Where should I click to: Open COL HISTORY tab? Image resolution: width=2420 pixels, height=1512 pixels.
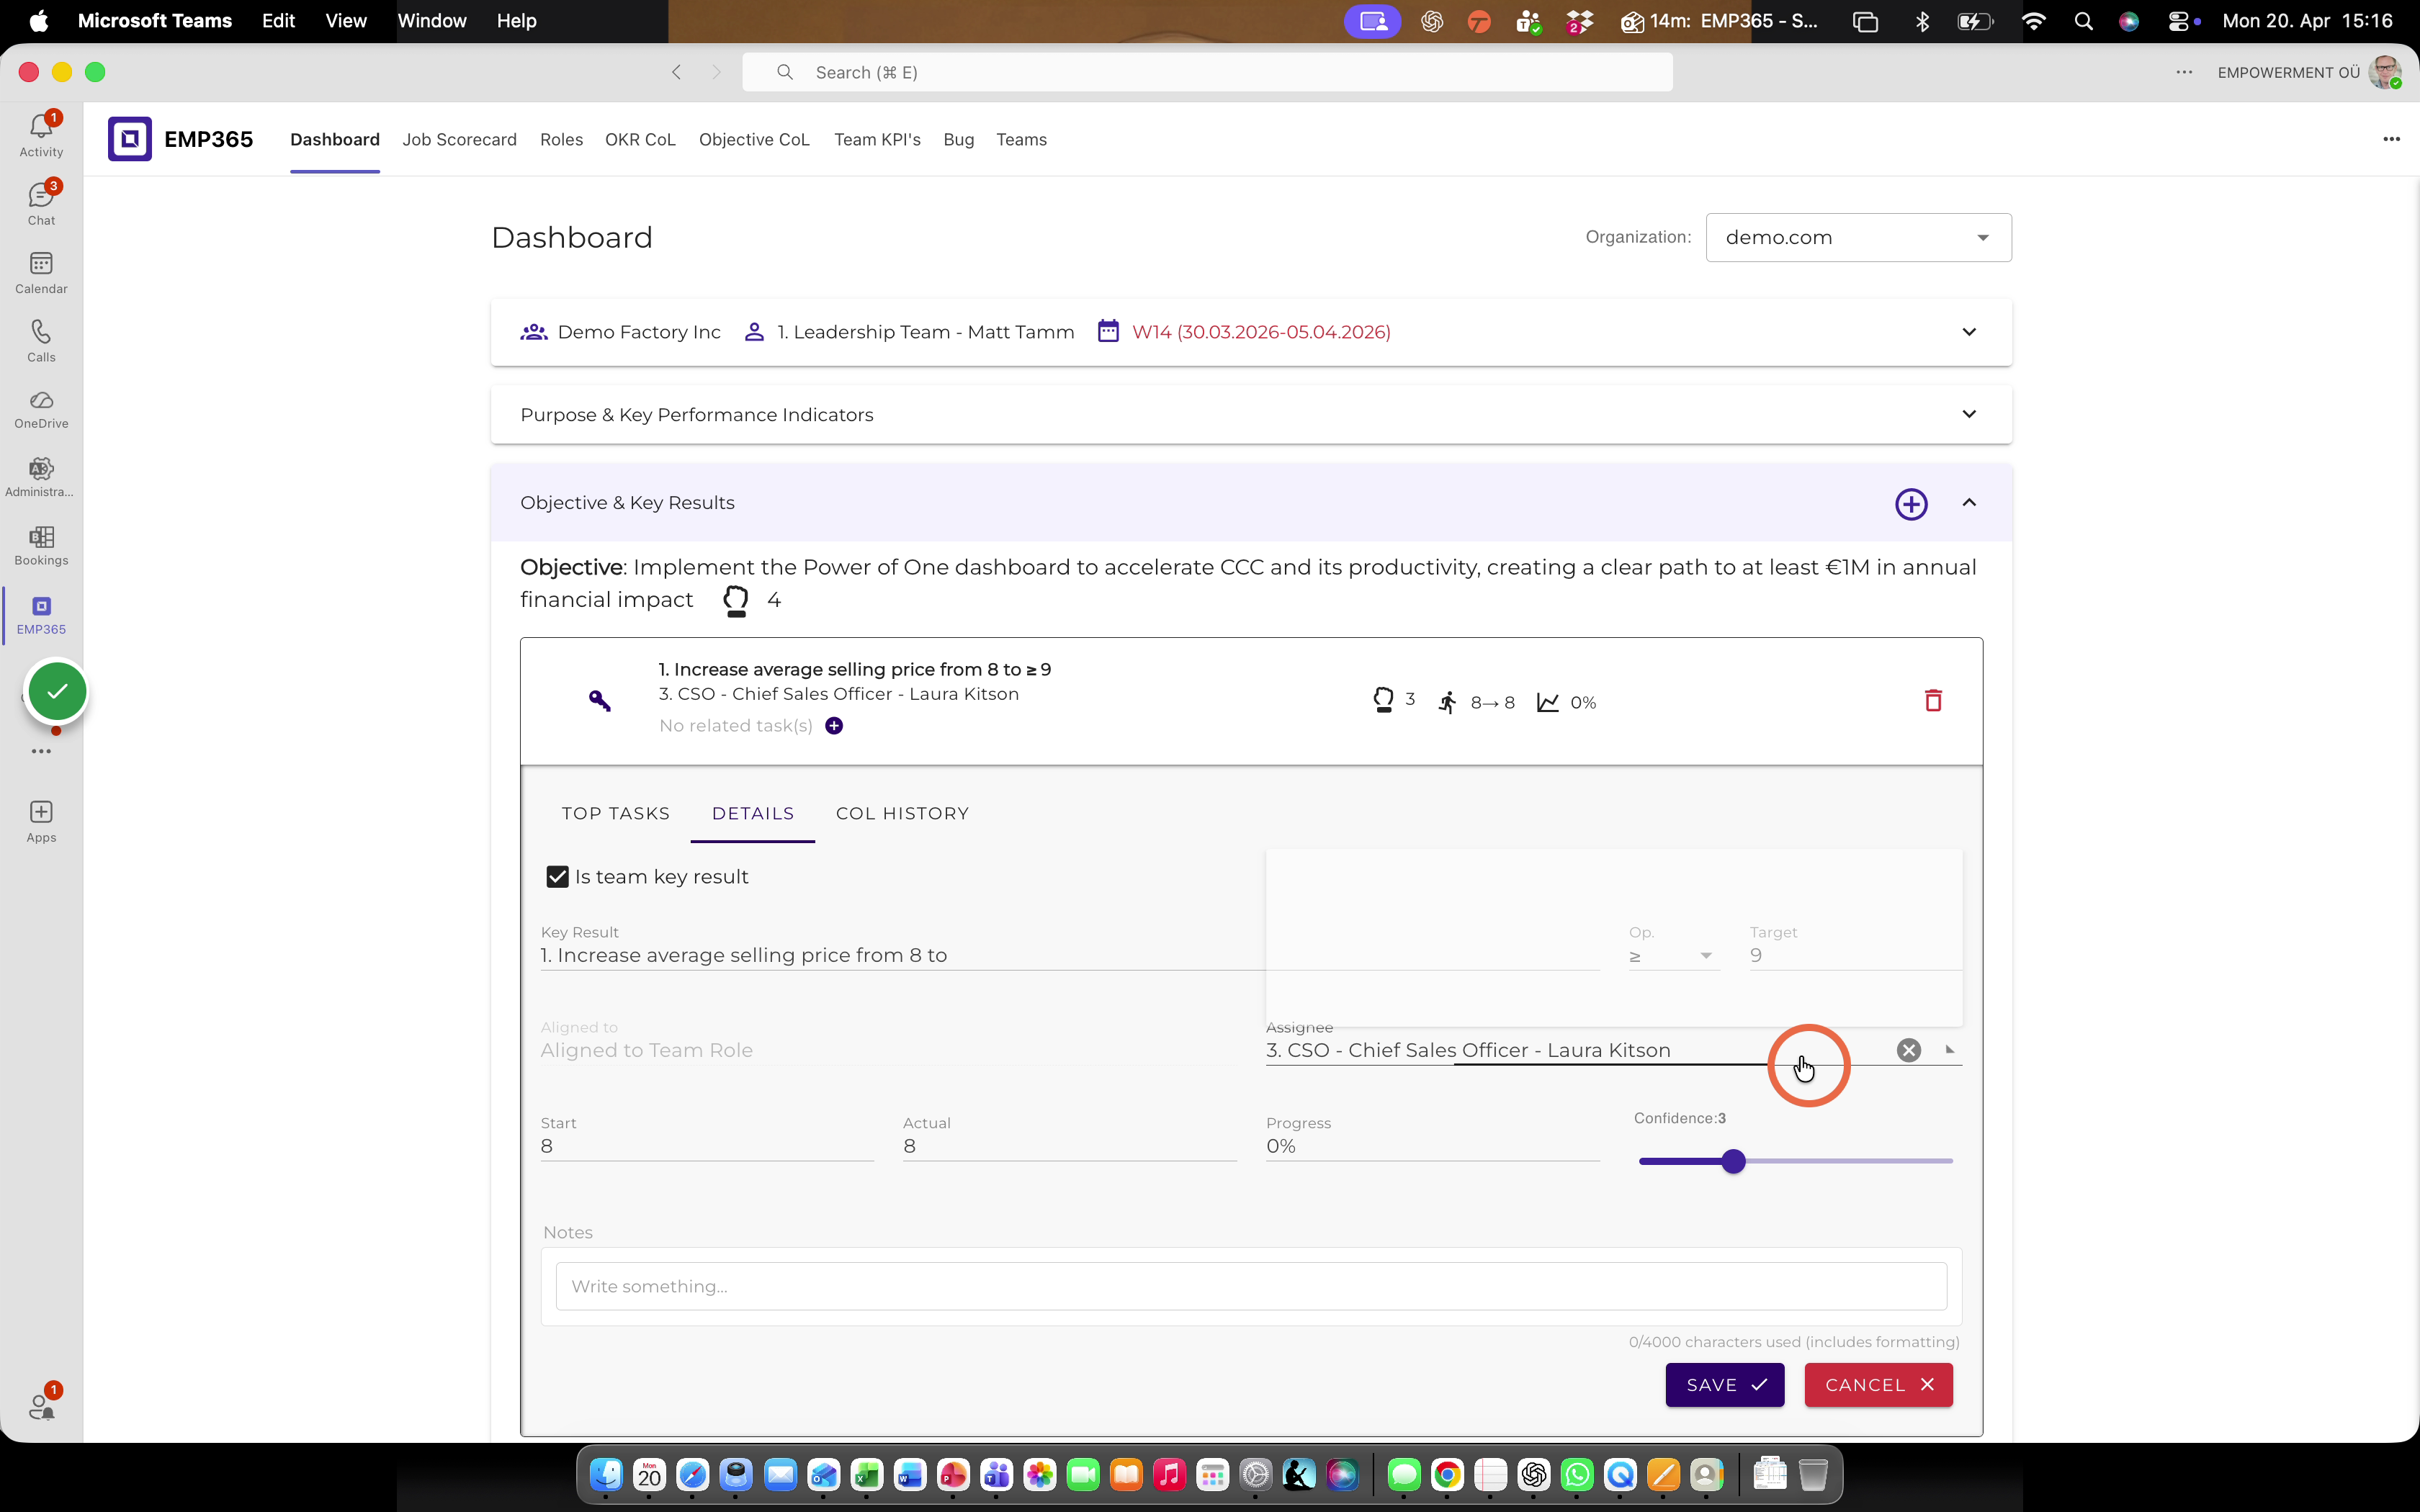pyautogui.click(x=902, y=814)
